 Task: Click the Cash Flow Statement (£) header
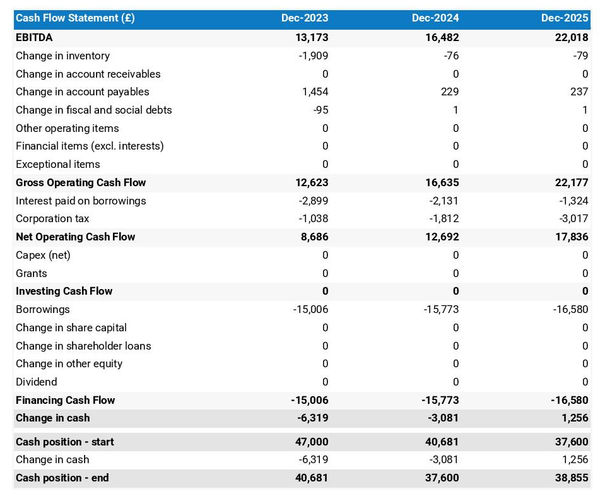(75, 18)
